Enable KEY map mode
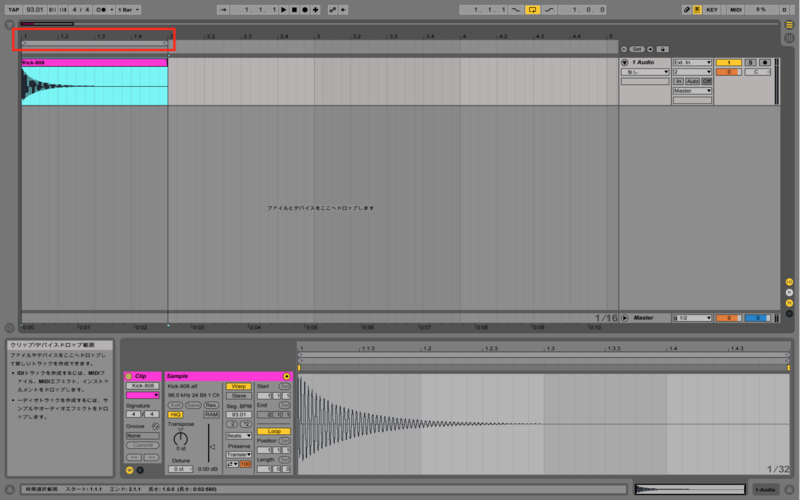The width and height of the screenshot is (800, 500). [712, 10]
